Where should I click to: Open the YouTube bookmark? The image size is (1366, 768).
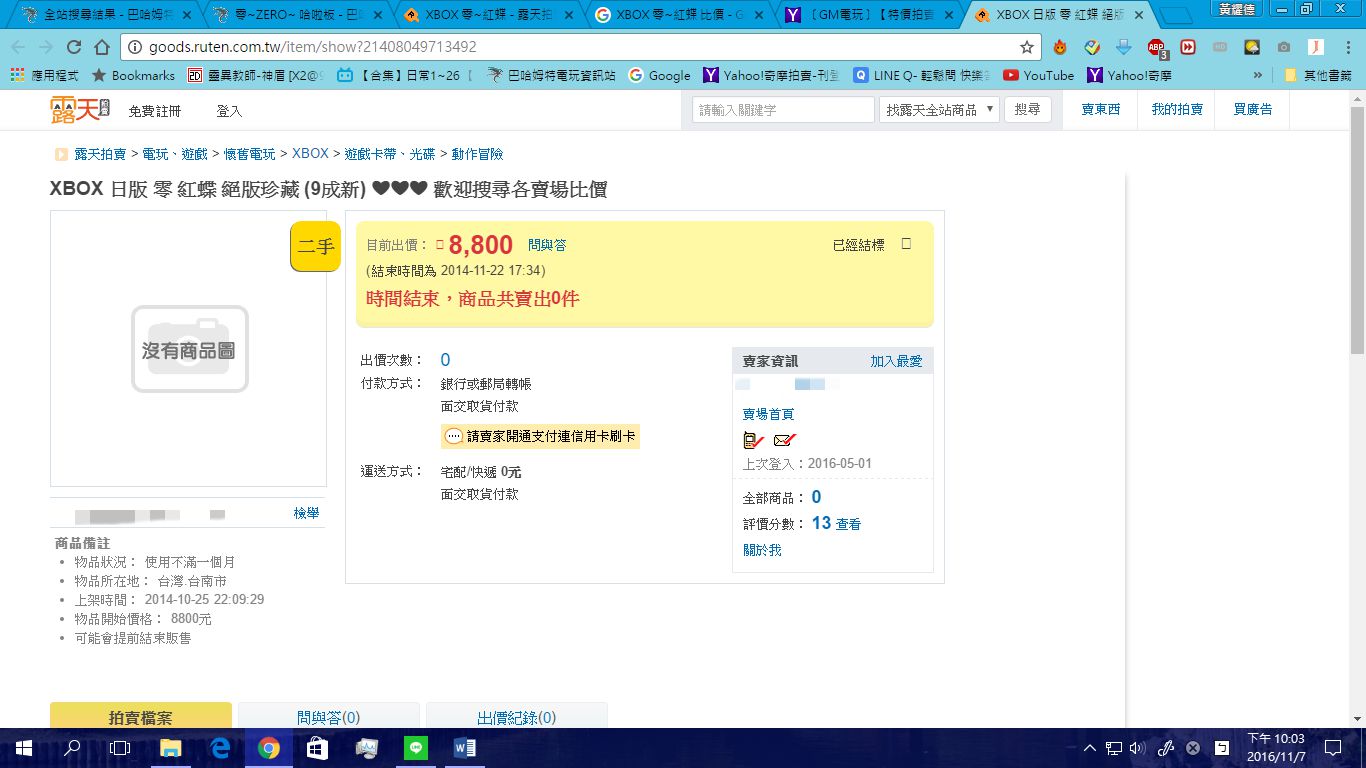tap(1038, 75)
